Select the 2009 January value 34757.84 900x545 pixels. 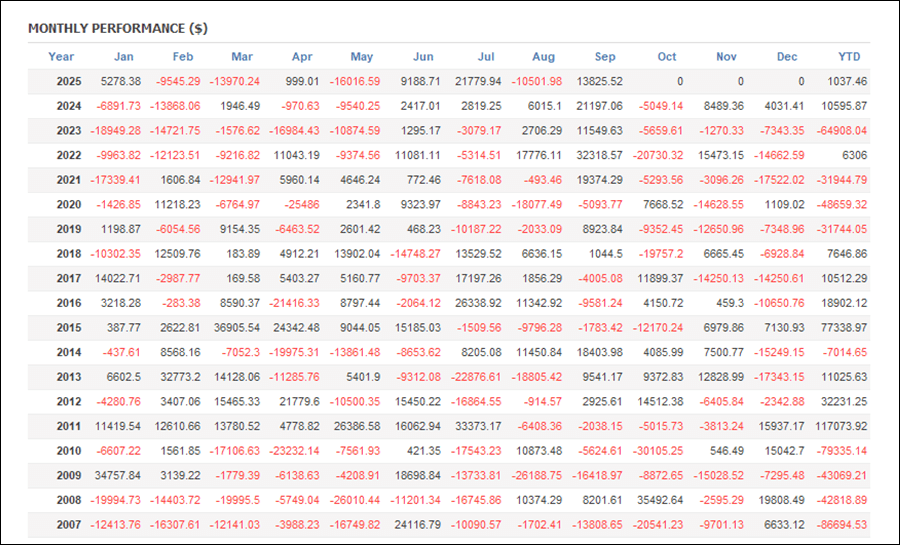[x=110, y=475]
